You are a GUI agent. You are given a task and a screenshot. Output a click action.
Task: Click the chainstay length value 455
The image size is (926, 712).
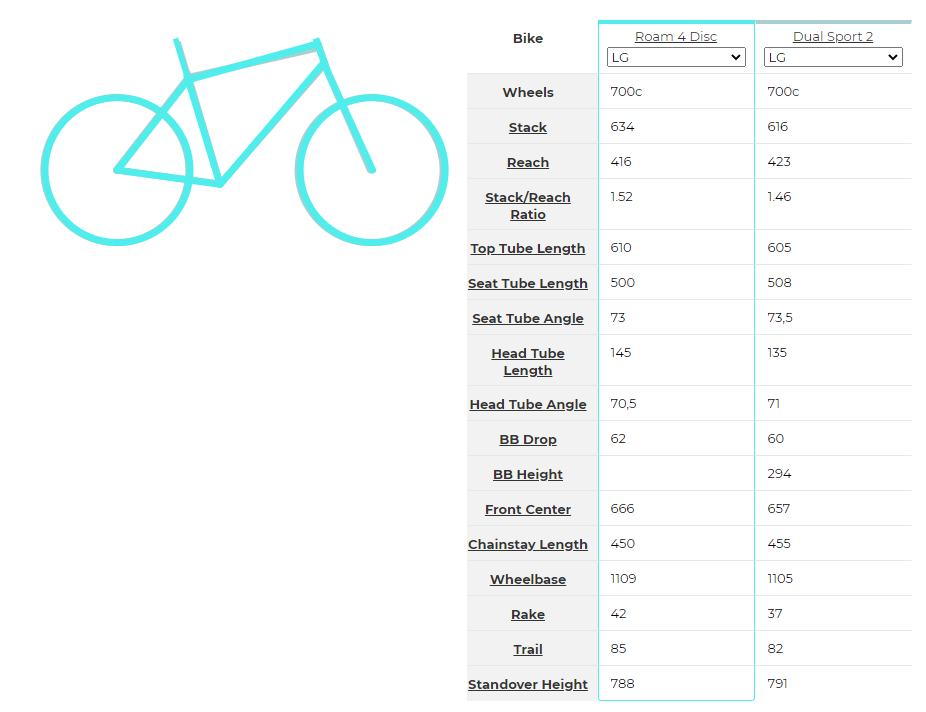point(779,544)
